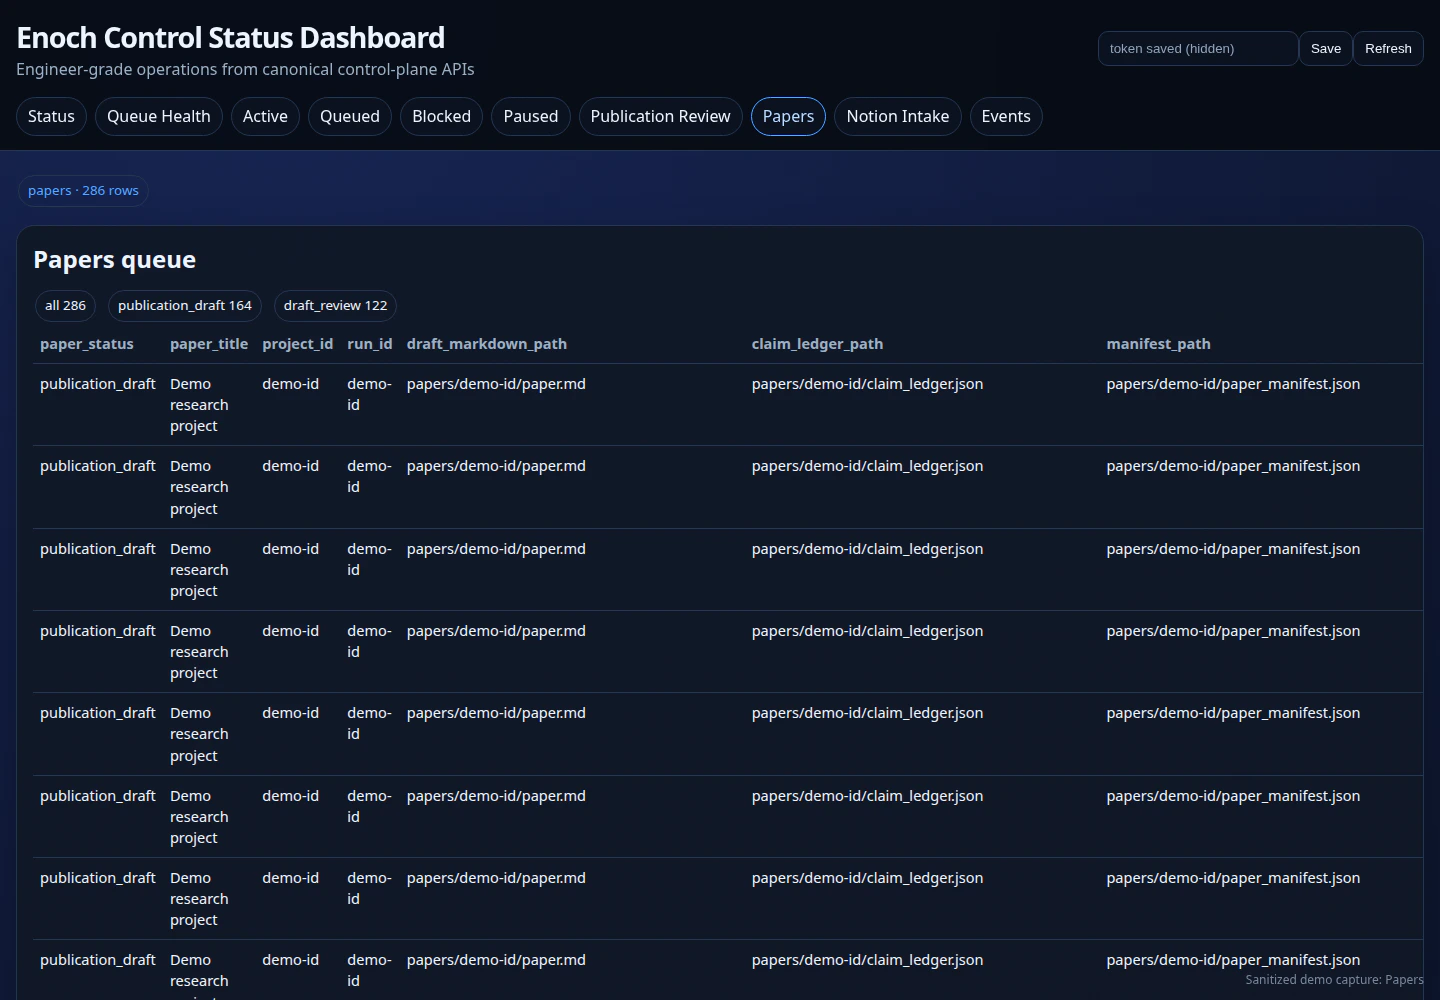Click the paper_status column header
1440x1000 pixels.
[87, 344]
